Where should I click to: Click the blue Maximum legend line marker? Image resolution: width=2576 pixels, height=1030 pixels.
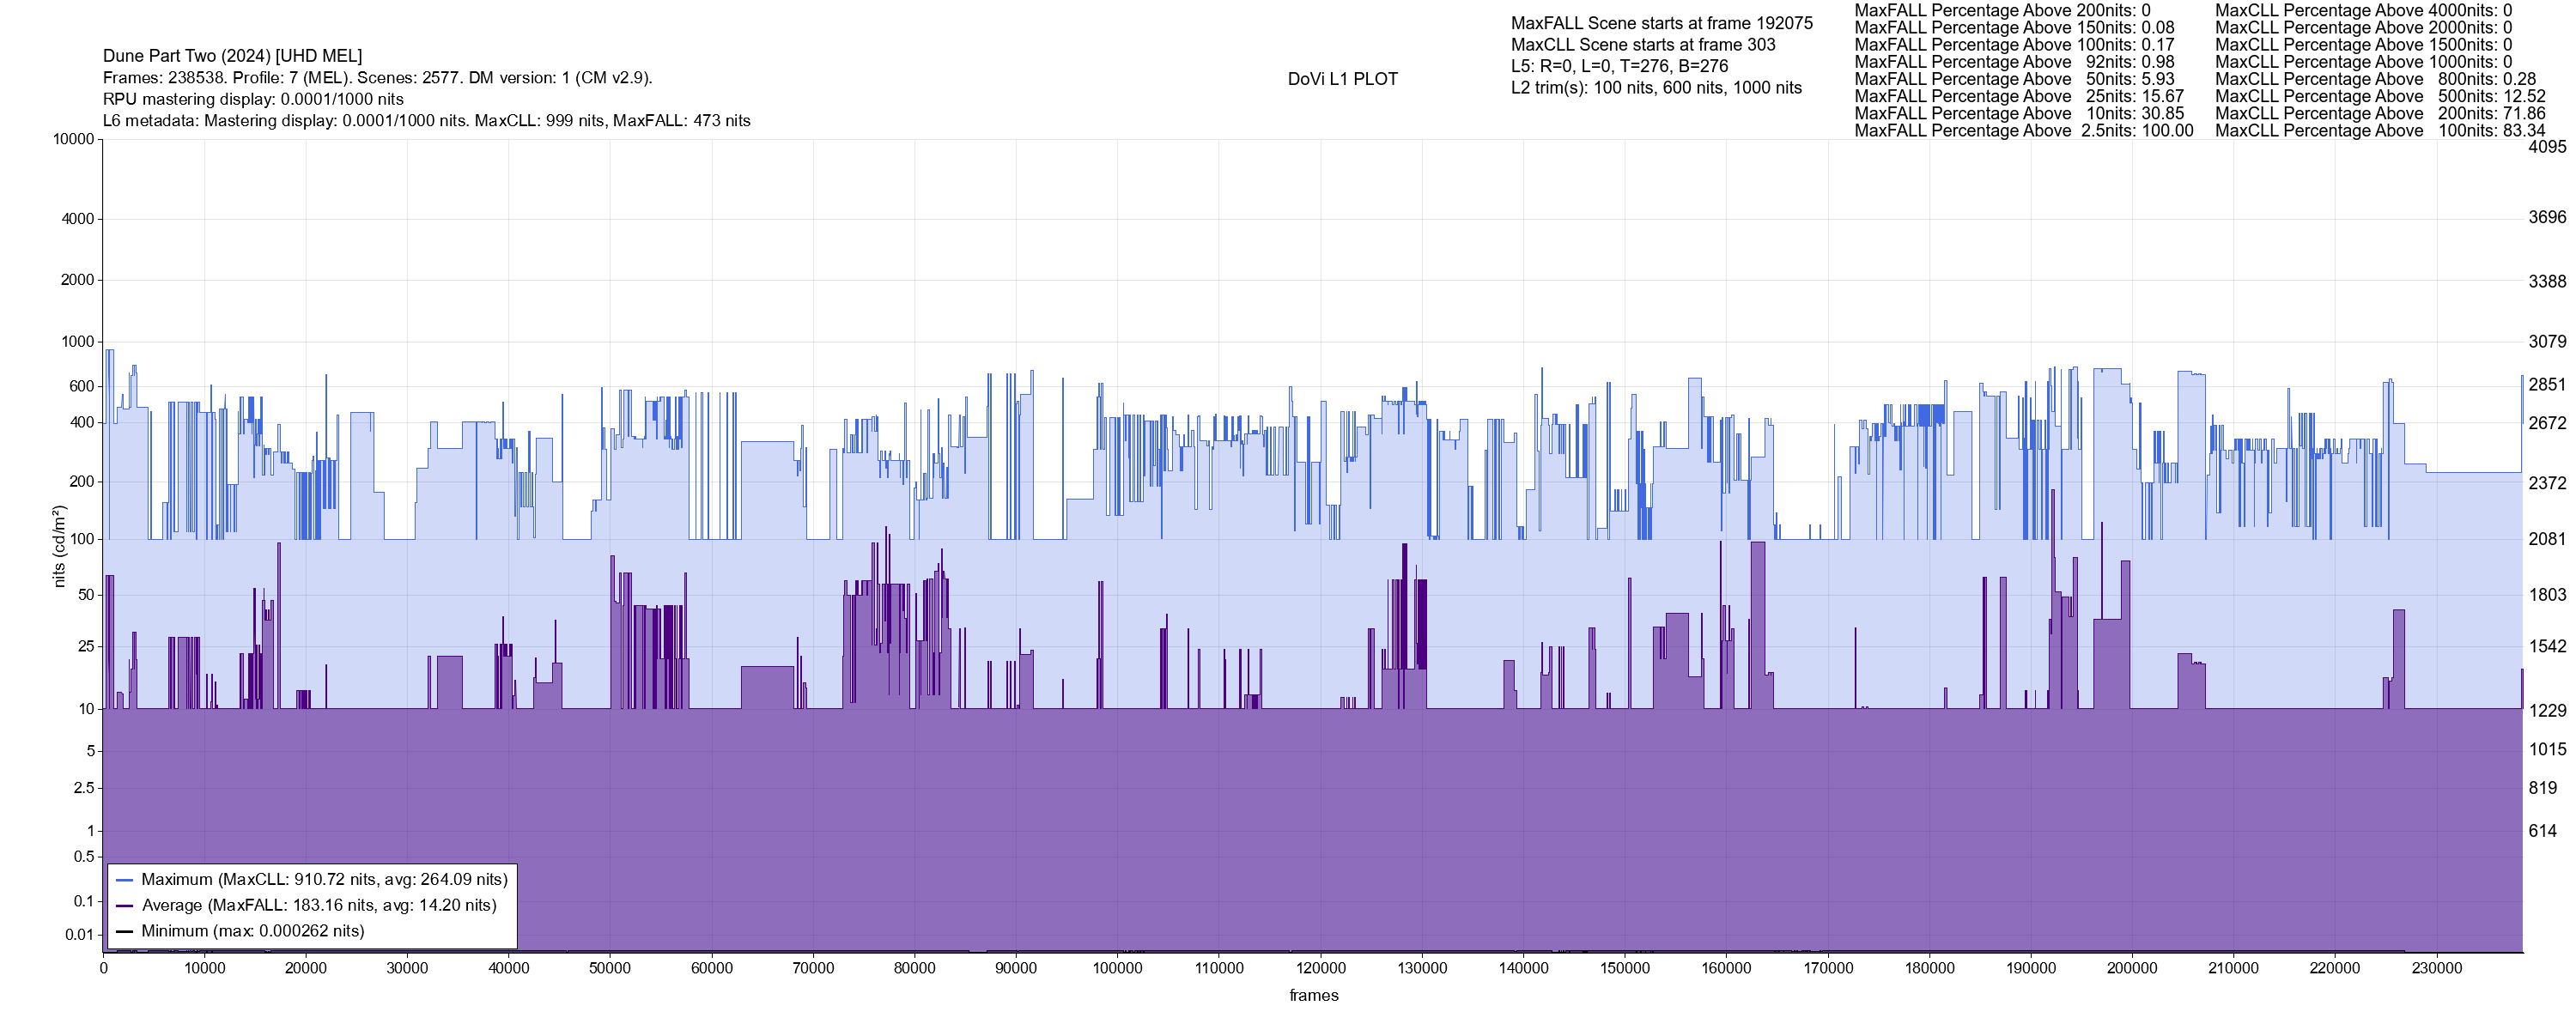pyautogui.click(x=125, y=880)
